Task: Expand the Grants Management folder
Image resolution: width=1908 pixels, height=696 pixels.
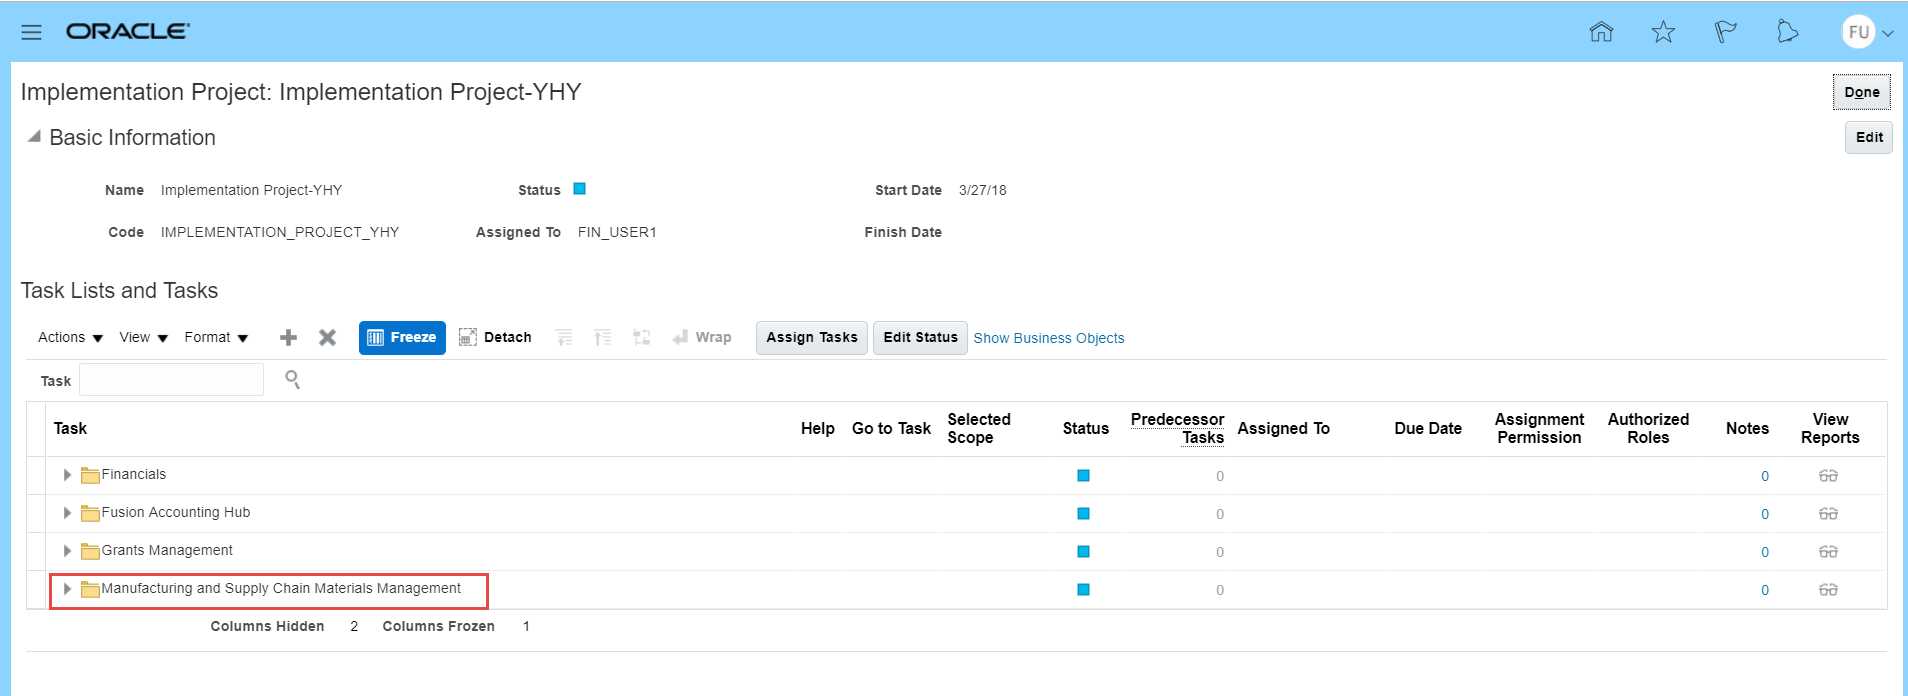Action: point(67,551)
